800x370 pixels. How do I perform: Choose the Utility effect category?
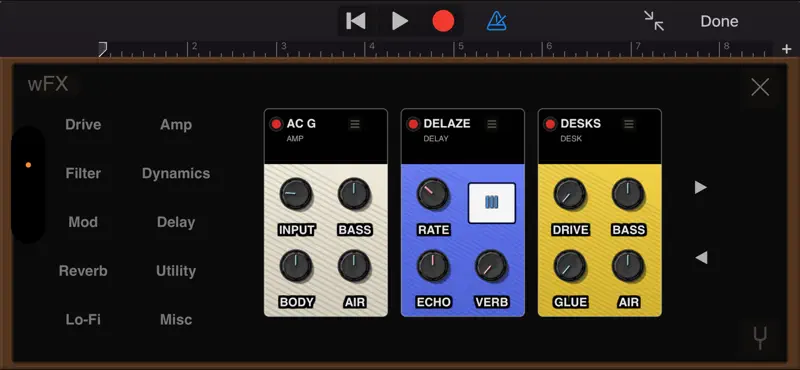(x=176, y=270)
